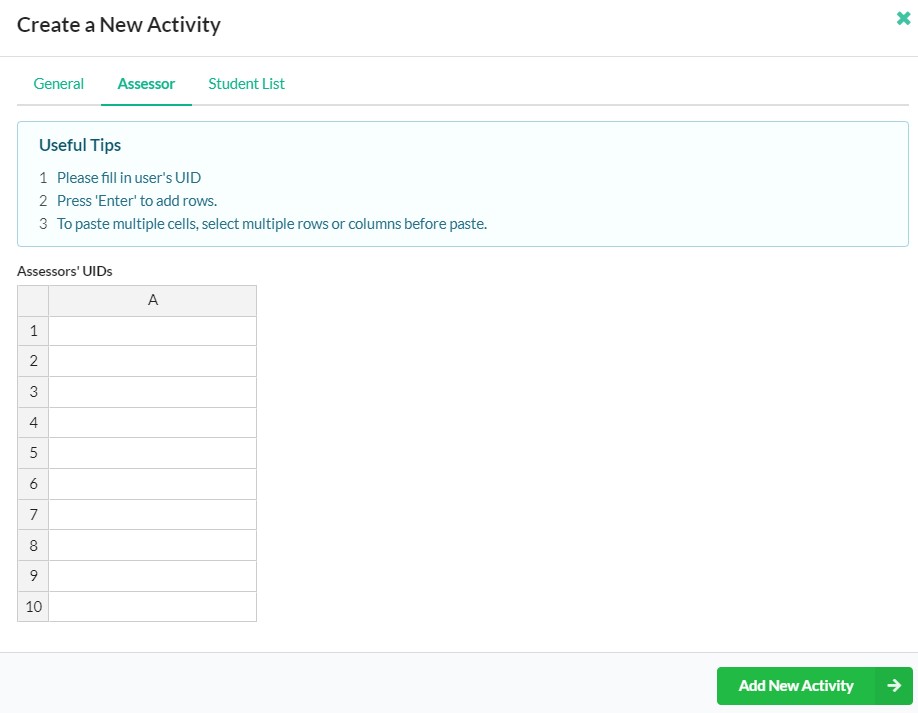Select row header 3 in UID table
Screen dimensions: 918x713
tap(33, 392)
